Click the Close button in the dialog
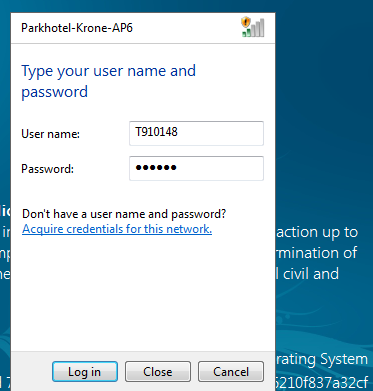 click(158, 372)
